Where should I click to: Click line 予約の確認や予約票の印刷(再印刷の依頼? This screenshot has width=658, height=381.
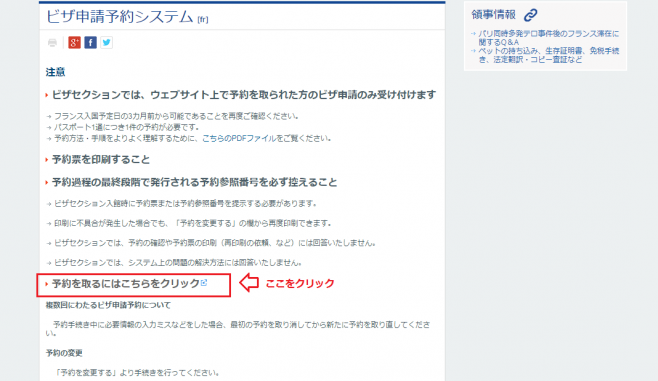click(215, 243)
